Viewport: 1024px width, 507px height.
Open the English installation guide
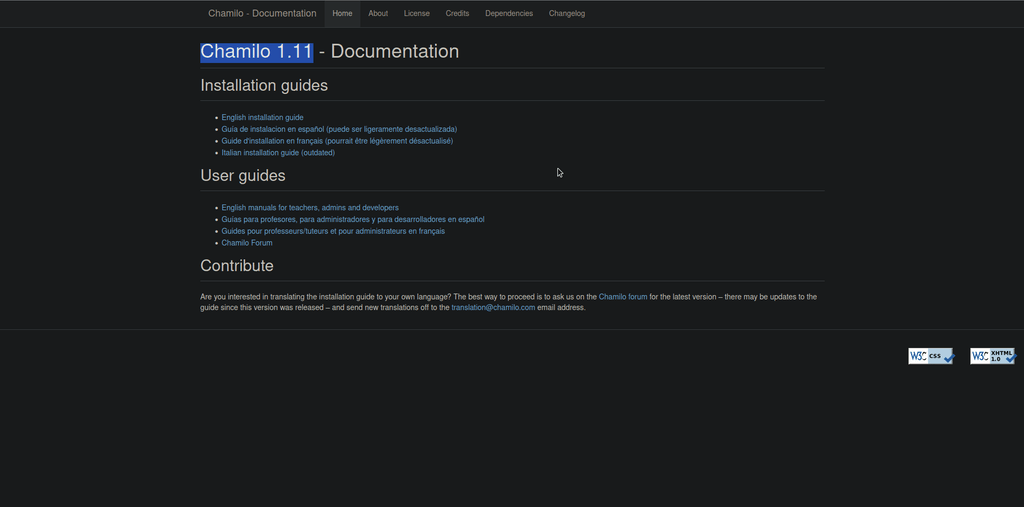[262, 118]
